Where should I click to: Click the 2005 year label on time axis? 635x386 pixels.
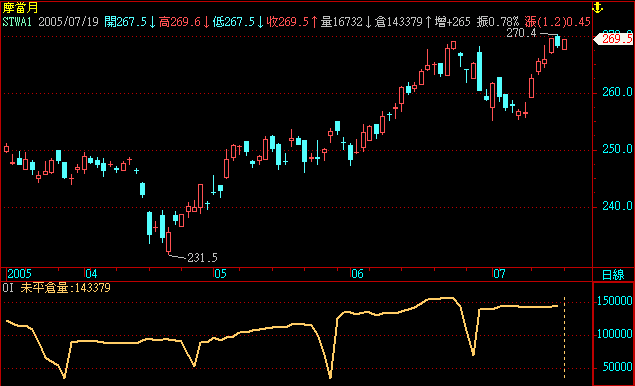click(x=19, y=274)
